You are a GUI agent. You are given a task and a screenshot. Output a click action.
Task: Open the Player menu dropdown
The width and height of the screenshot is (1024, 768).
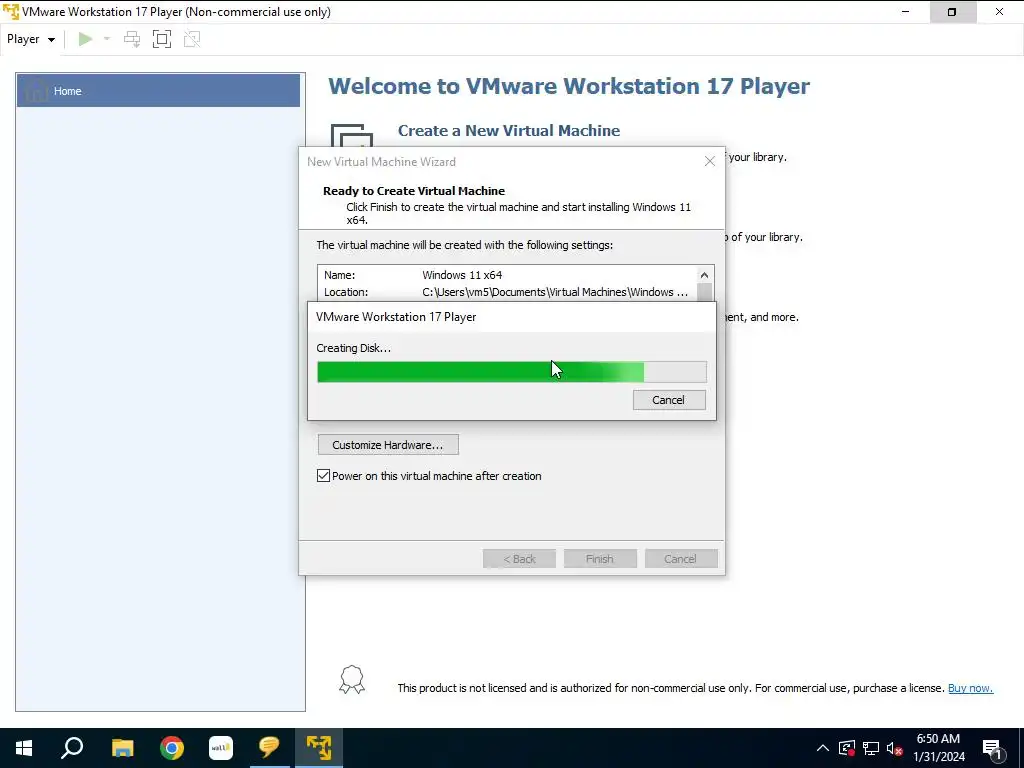[x=31, y=39]
